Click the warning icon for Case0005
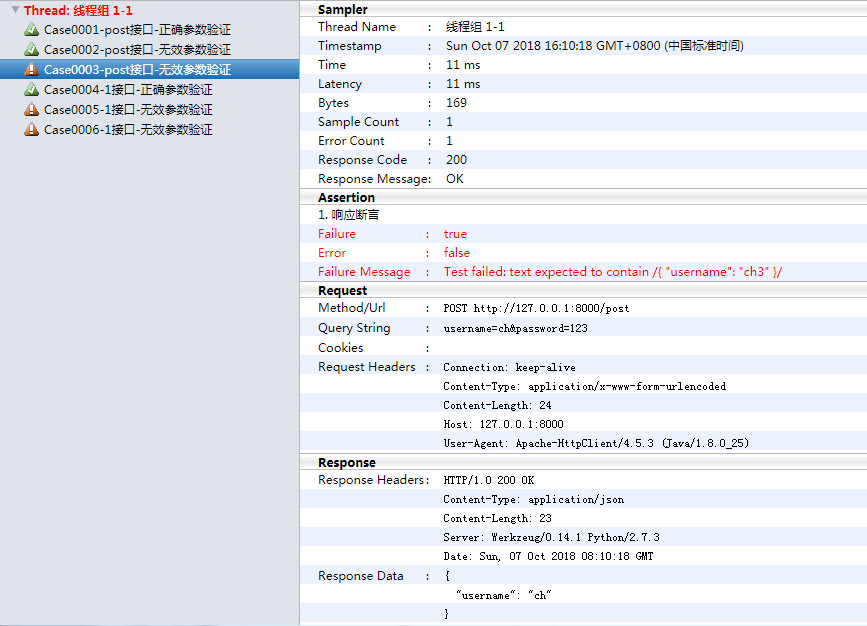Viewport: 867px width, 626px height. 32,109
